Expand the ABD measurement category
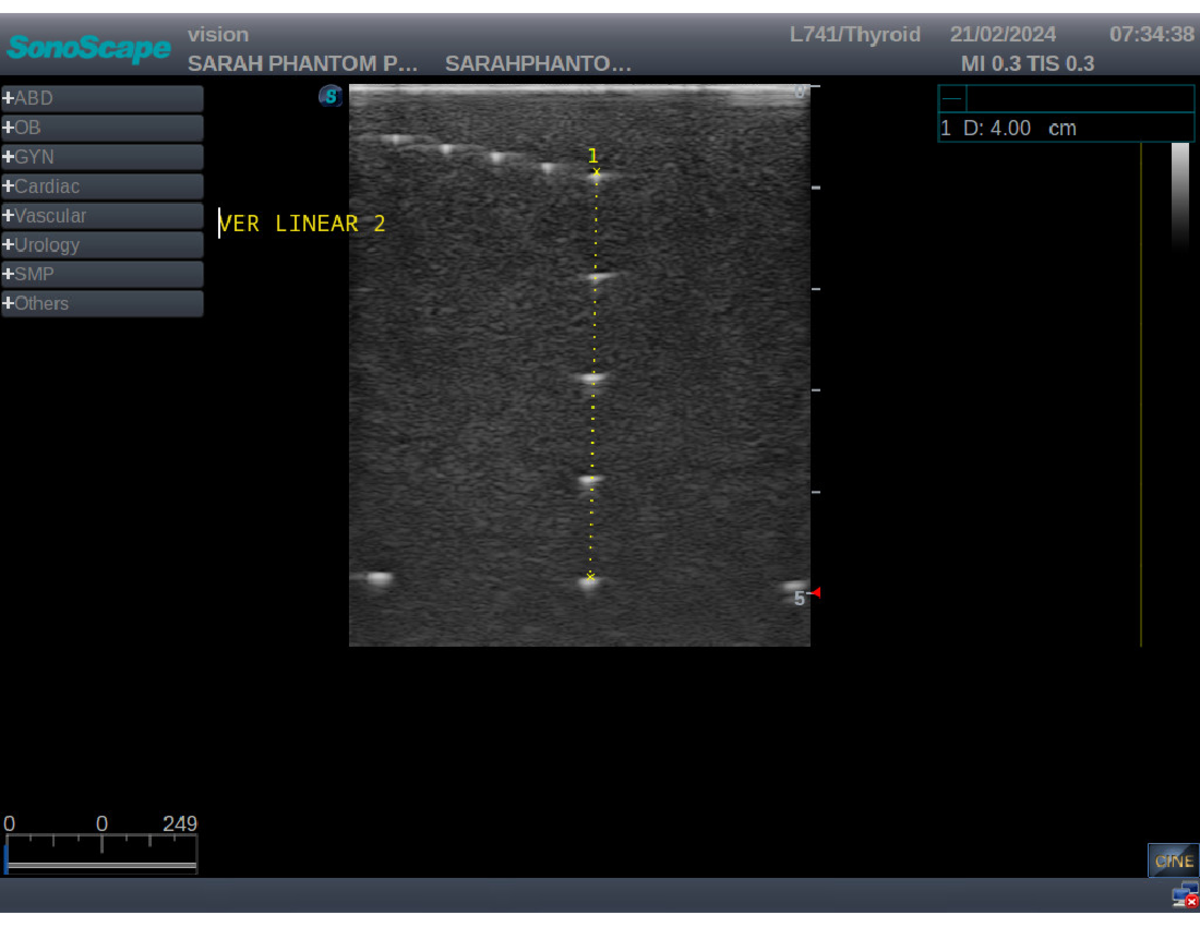 [x=102, y=99]
